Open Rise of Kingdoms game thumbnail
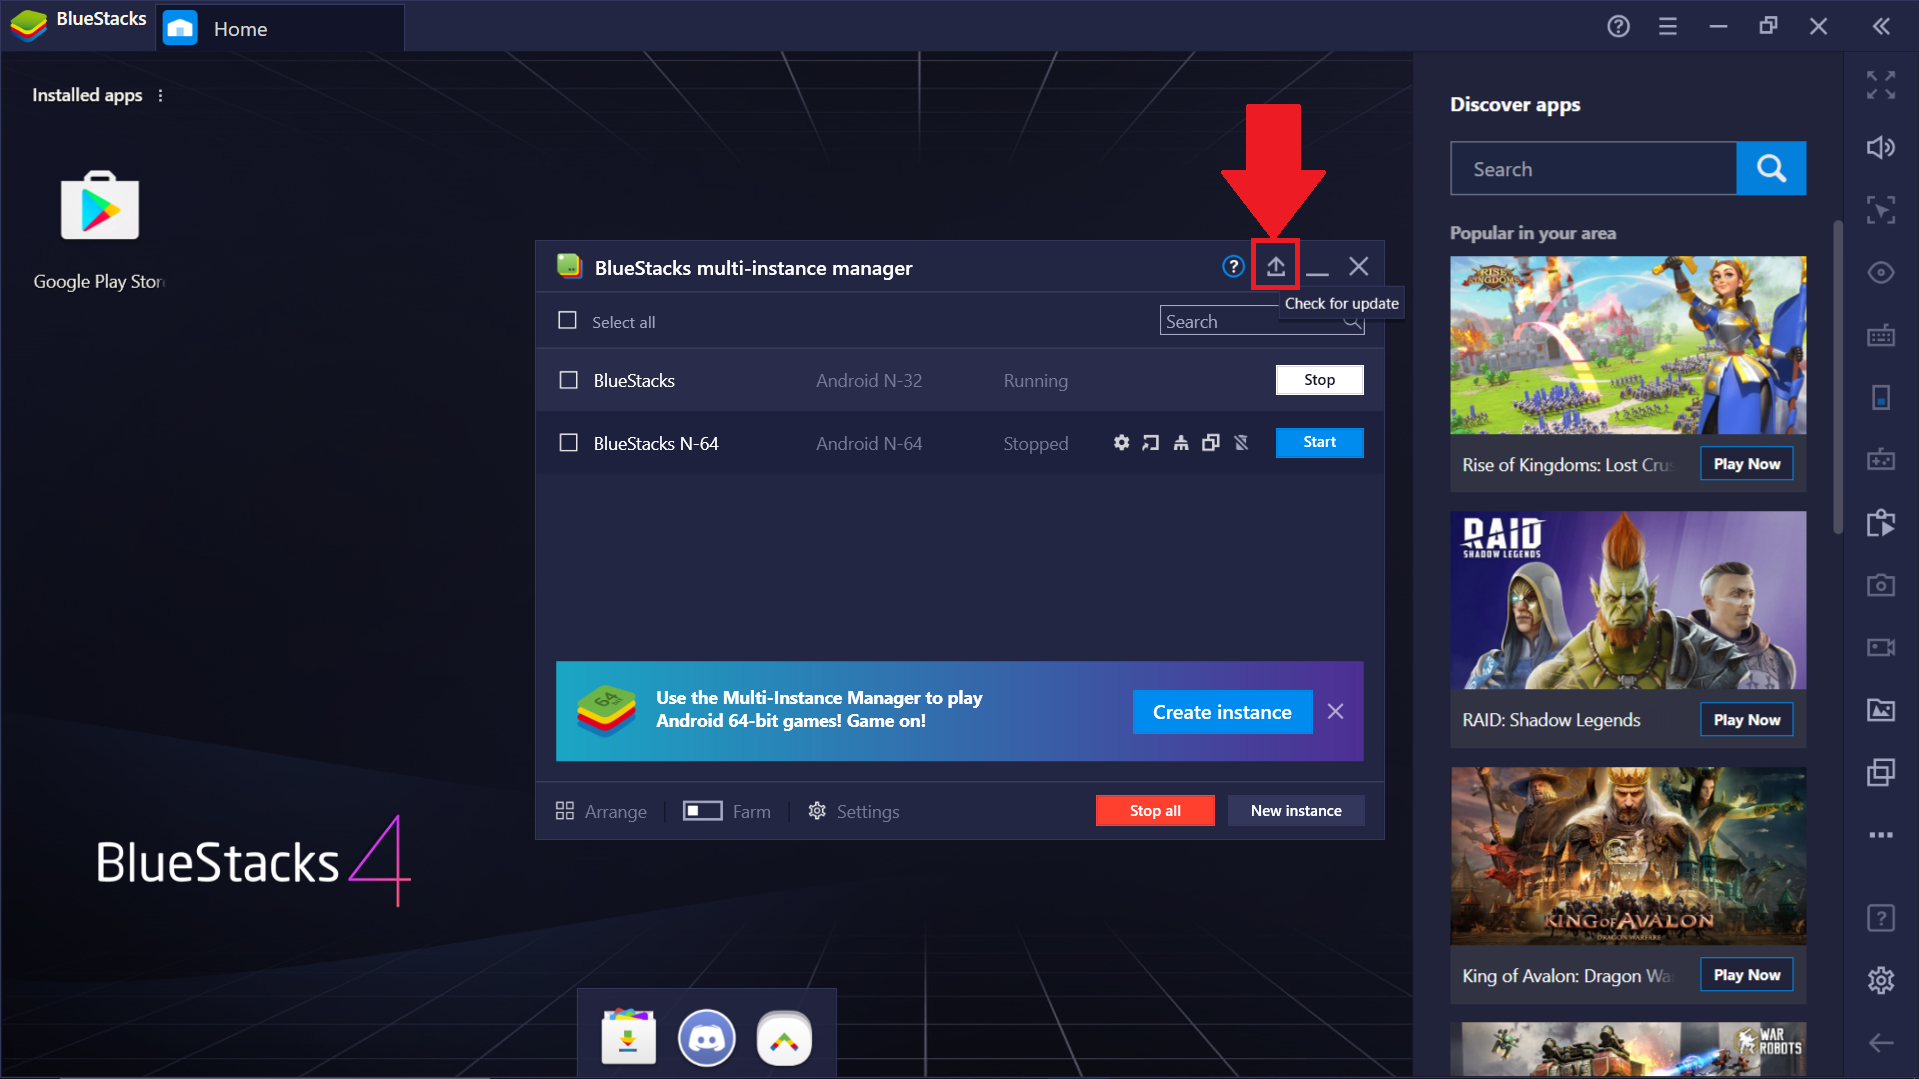 (x=1628, y=345)
